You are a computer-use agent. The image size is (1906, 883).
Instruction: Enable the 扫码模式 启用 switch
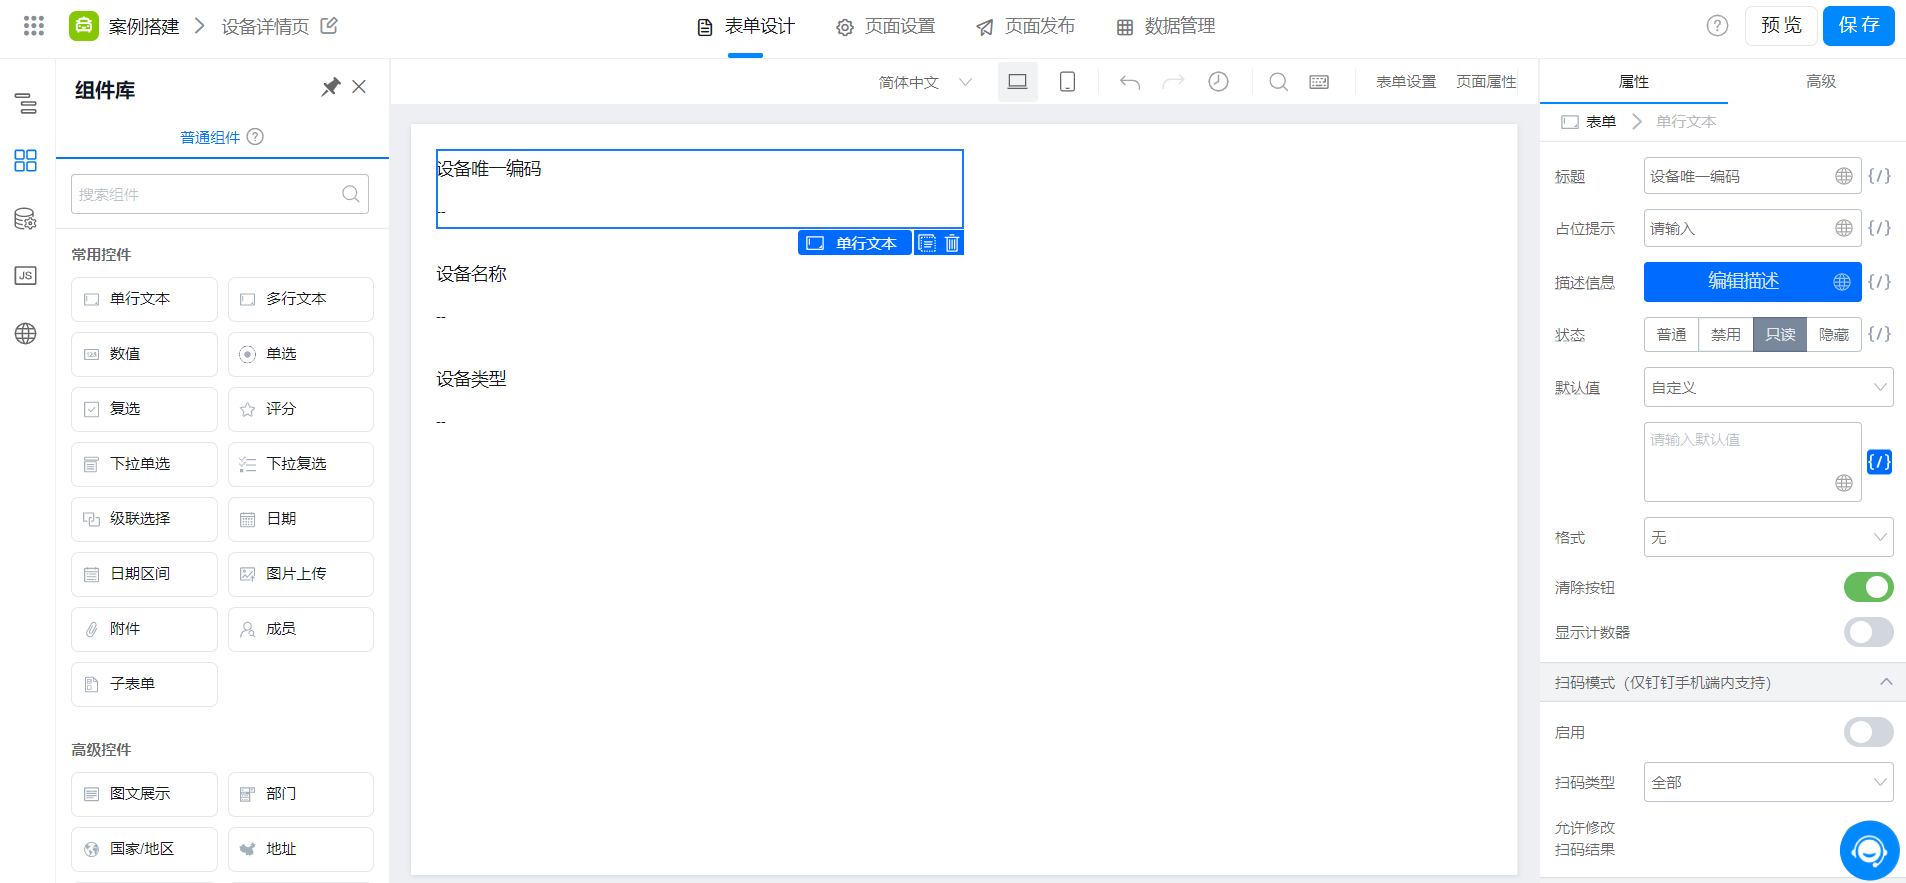(x=1868, y=732)
